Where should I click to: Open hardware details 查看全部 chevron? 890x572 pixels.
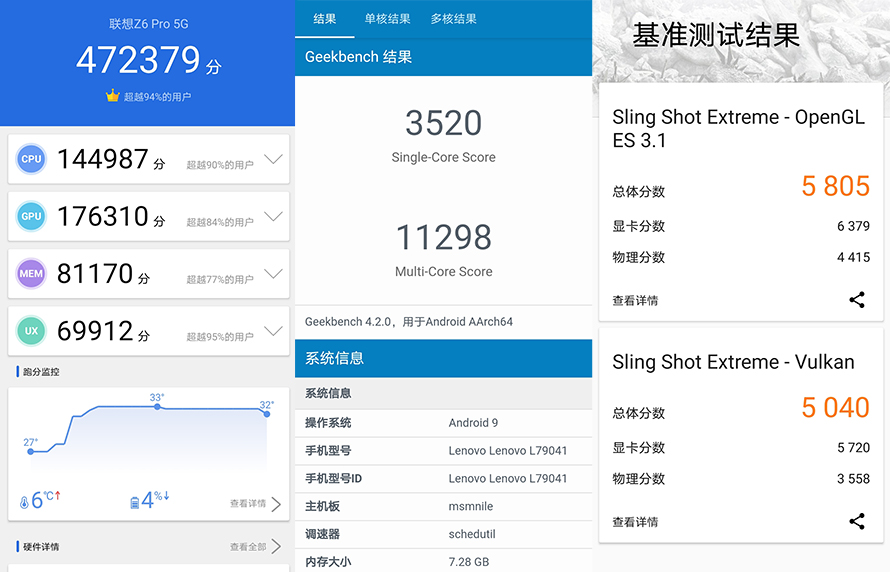coord(276,546)
